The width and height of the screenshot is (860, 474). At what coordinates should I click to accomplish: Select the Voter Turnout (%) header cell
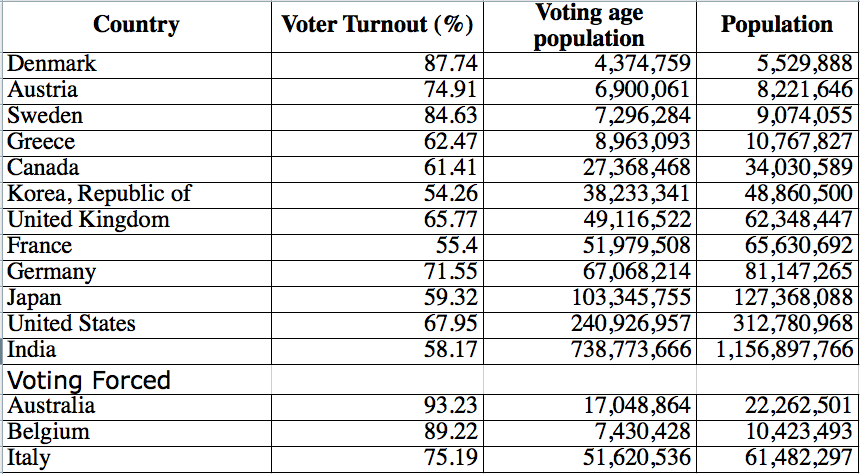[x=377, y=25]
